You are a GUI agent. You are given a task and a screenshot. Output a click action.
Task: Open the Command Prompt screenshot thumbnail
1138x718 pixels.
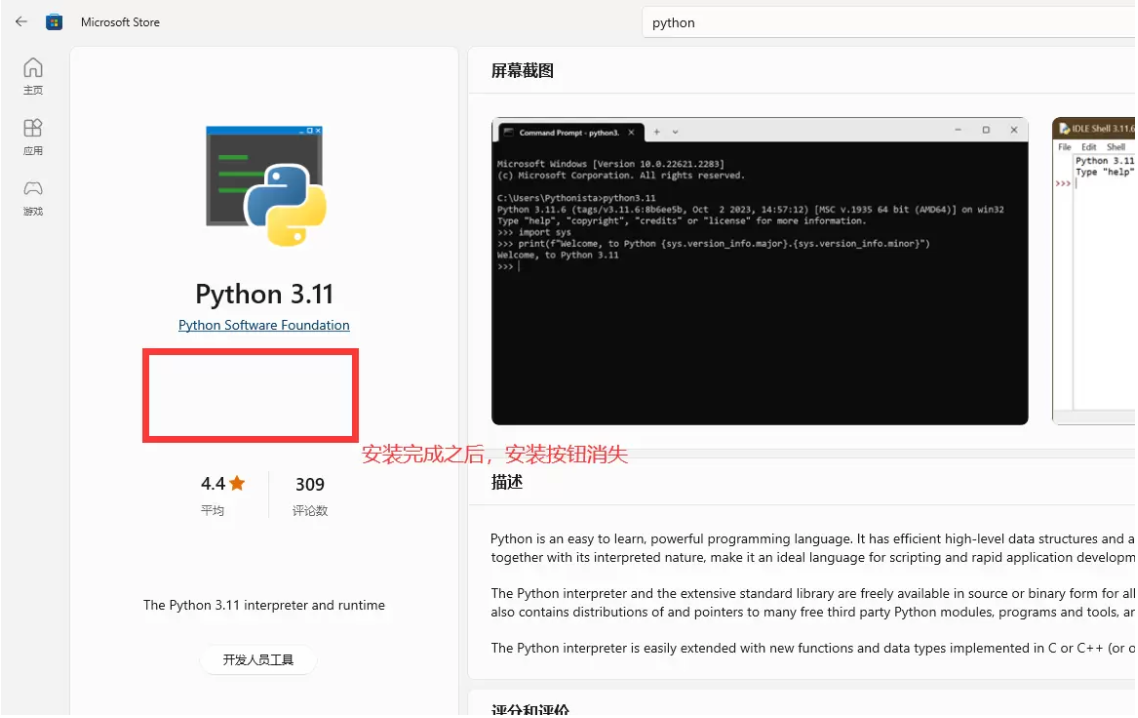(760, 272)
